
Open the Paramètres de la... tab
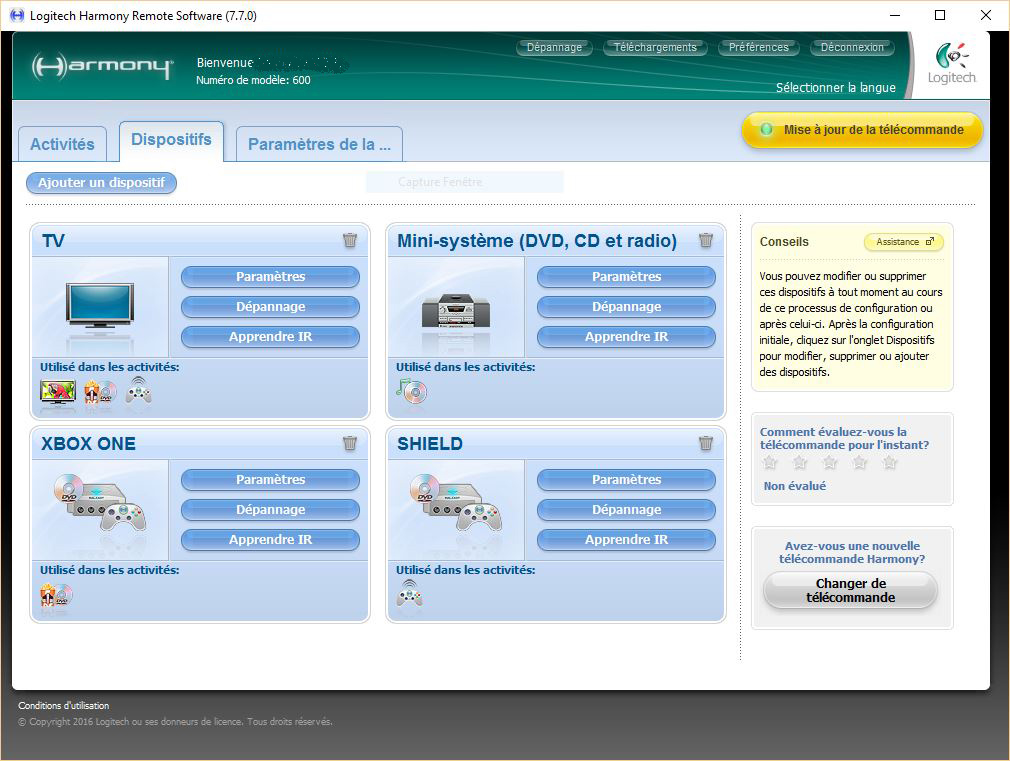click(319, 144)
